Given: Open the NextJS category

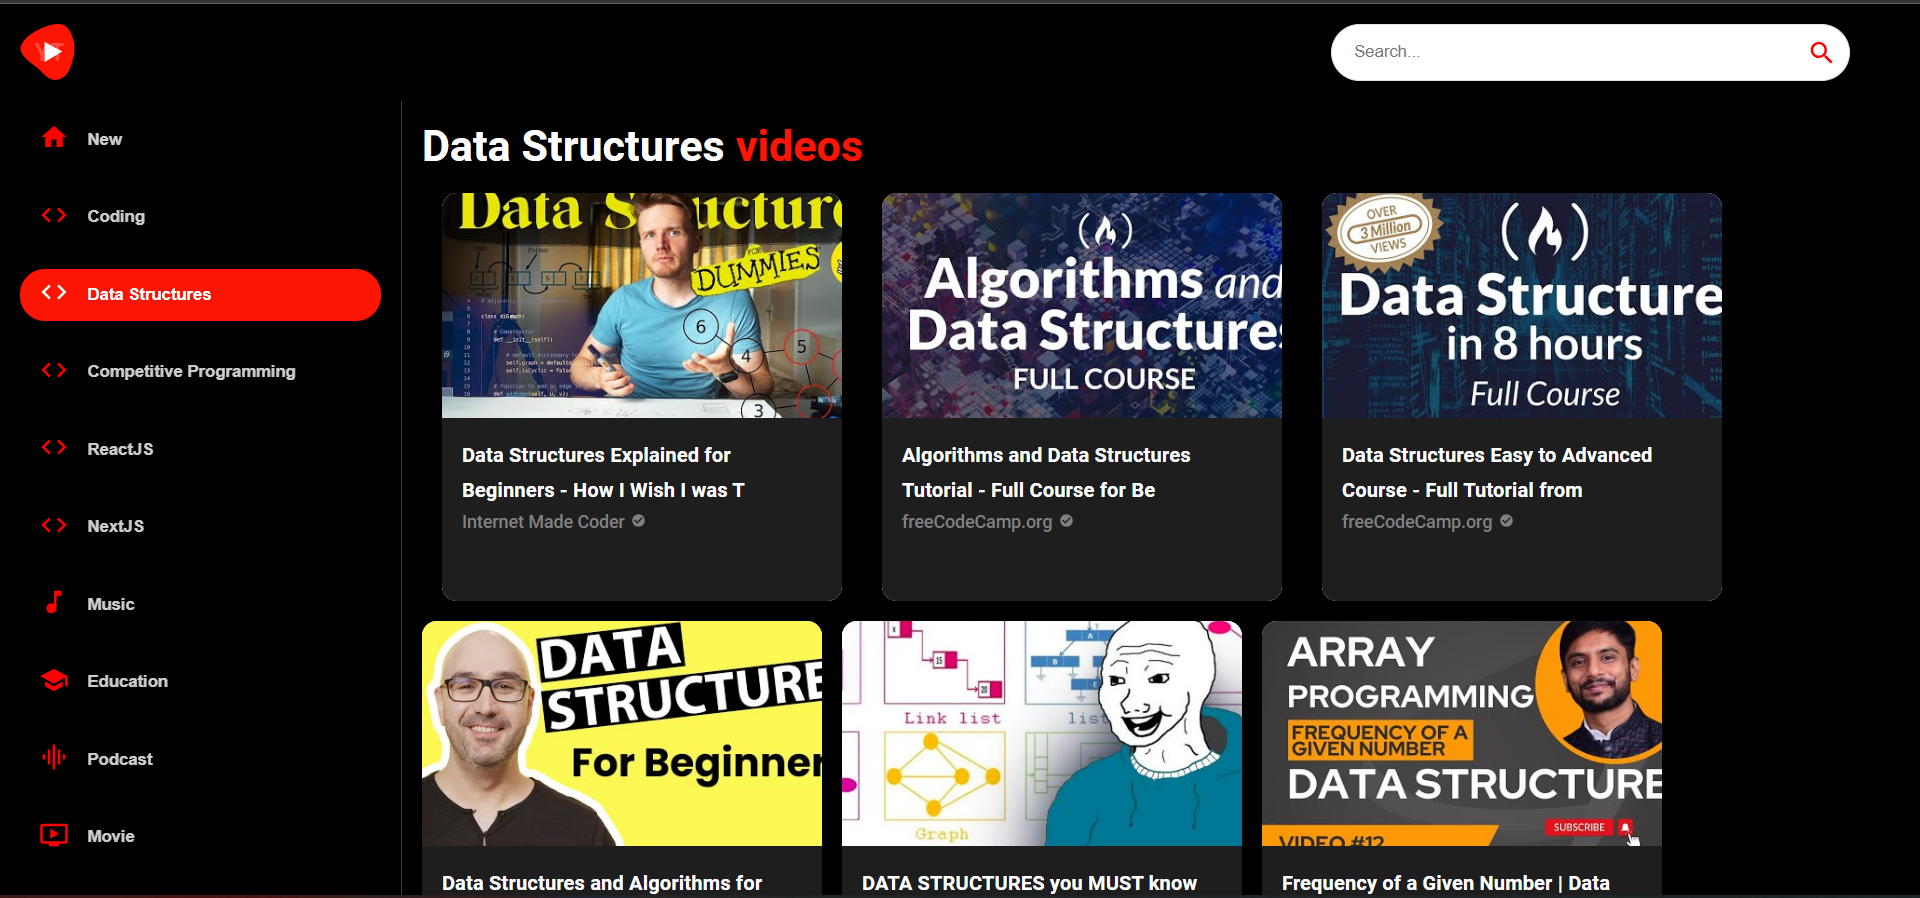Looking at the screenshot, I should [200, 526].
